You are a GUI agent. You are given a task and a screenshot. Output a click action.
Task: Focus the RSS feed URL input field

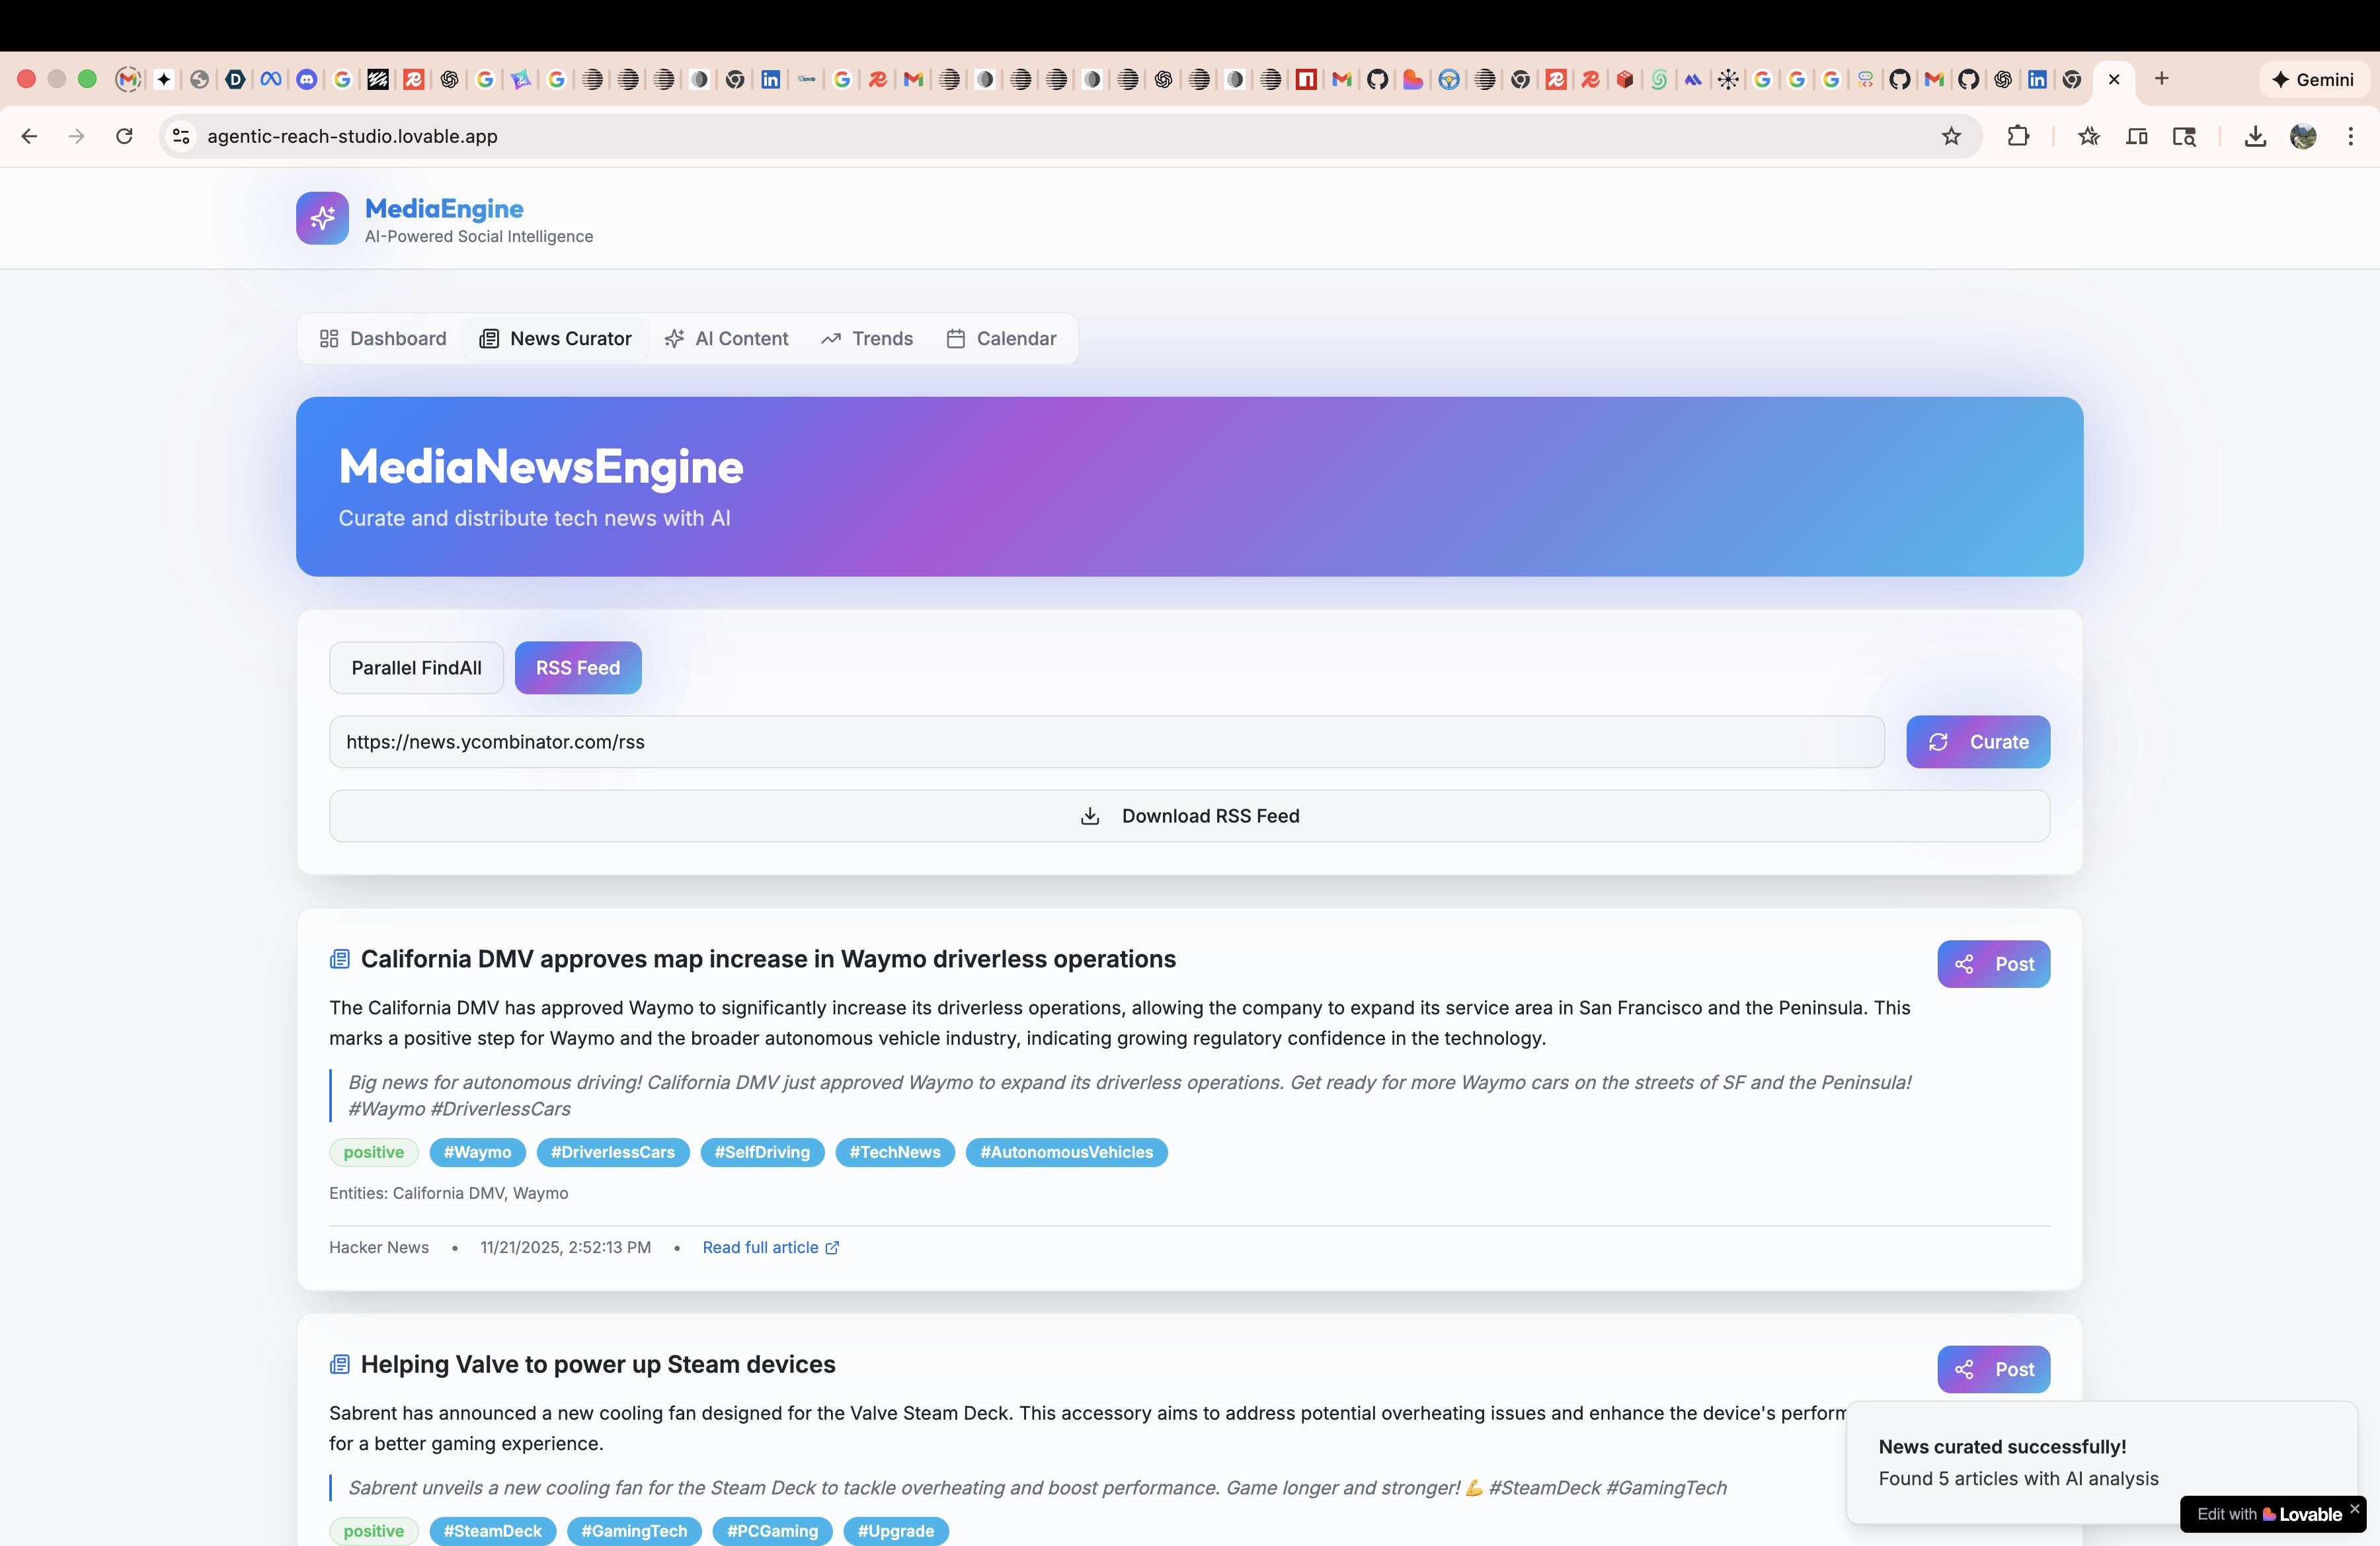1106,742
